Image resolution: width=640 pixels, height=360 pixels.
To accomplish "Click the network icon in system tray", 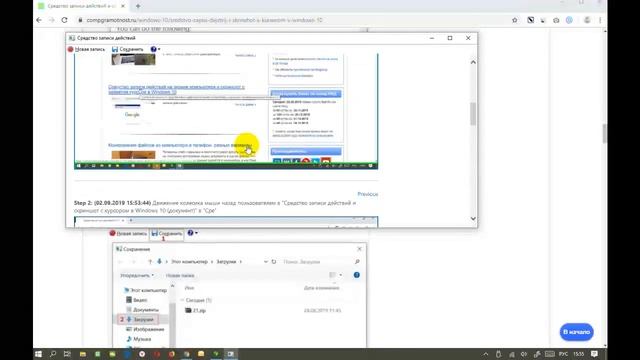I will (511, 354).
